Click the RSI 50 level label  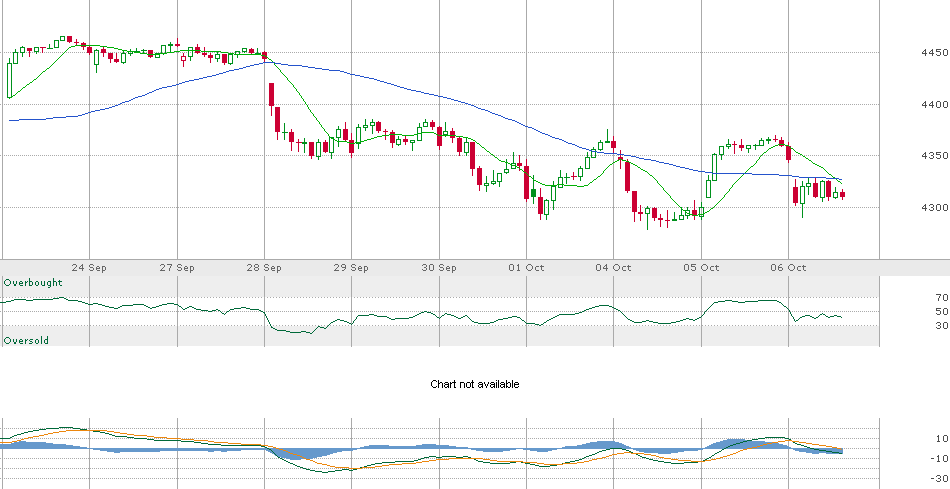(942, 311)
